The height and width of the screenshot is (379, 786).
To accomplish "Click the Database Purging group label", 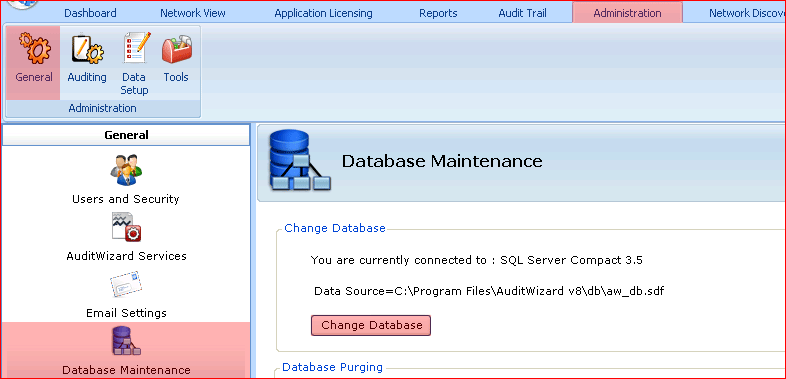I will [x=332, y=367].
